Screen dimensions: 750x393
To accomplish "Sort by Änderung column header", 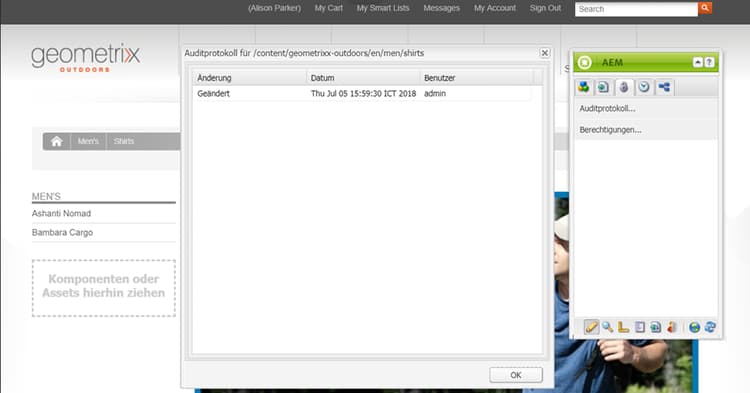I will click(x=249, y=77).
